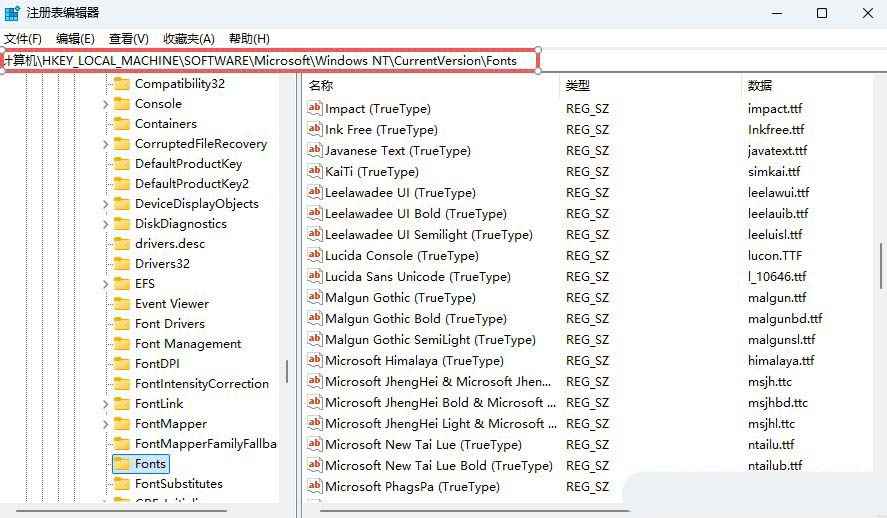Click the ab icon beside Malgun Gothic Bold
Viewport: 887px width, 518px height.
click(315, 317)
